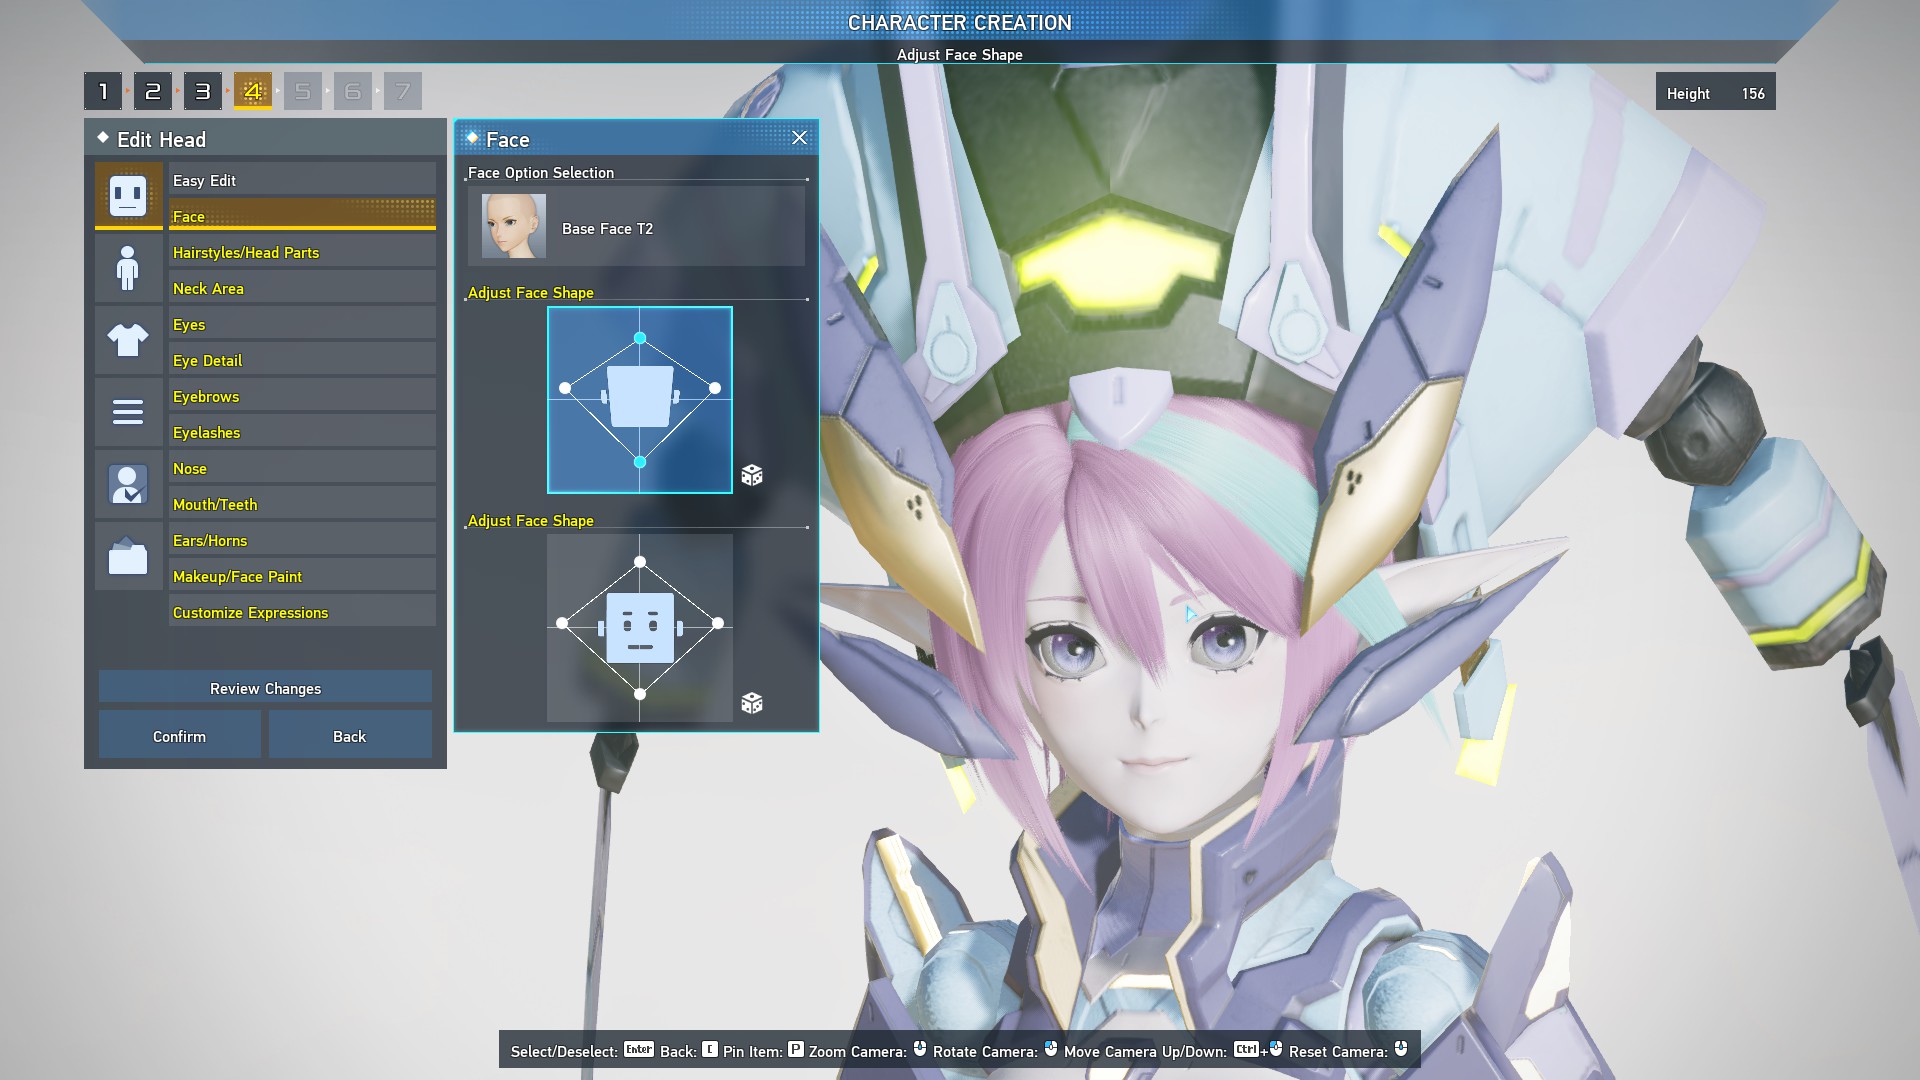Click the body silhouette icon in sidebar
The width and height of the screenshot is (1920, 1080).
coord(128,268)
